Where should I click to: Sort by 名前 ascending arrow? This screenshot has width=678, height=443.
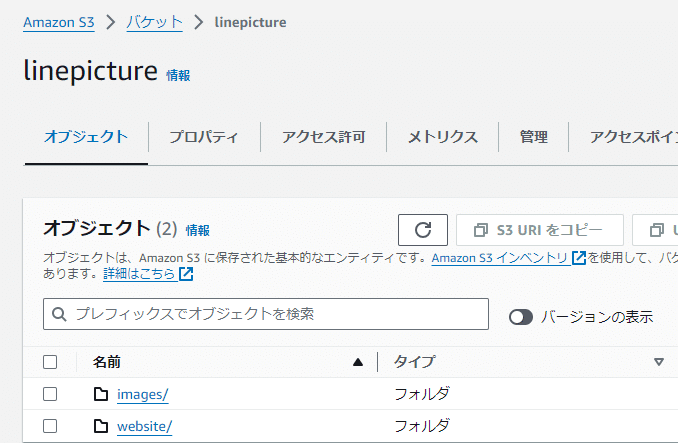[358, 362]
